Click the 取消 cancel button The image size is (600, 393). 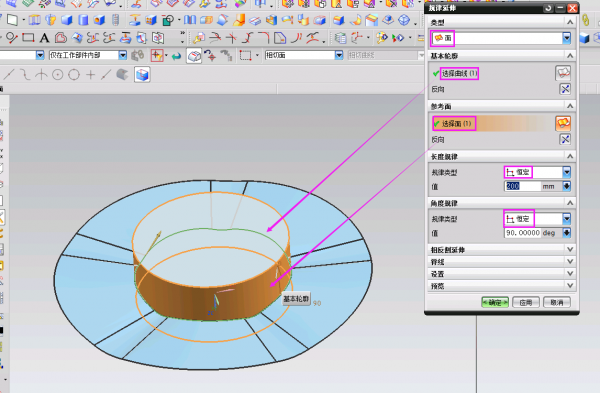click(x=557, y=302)
